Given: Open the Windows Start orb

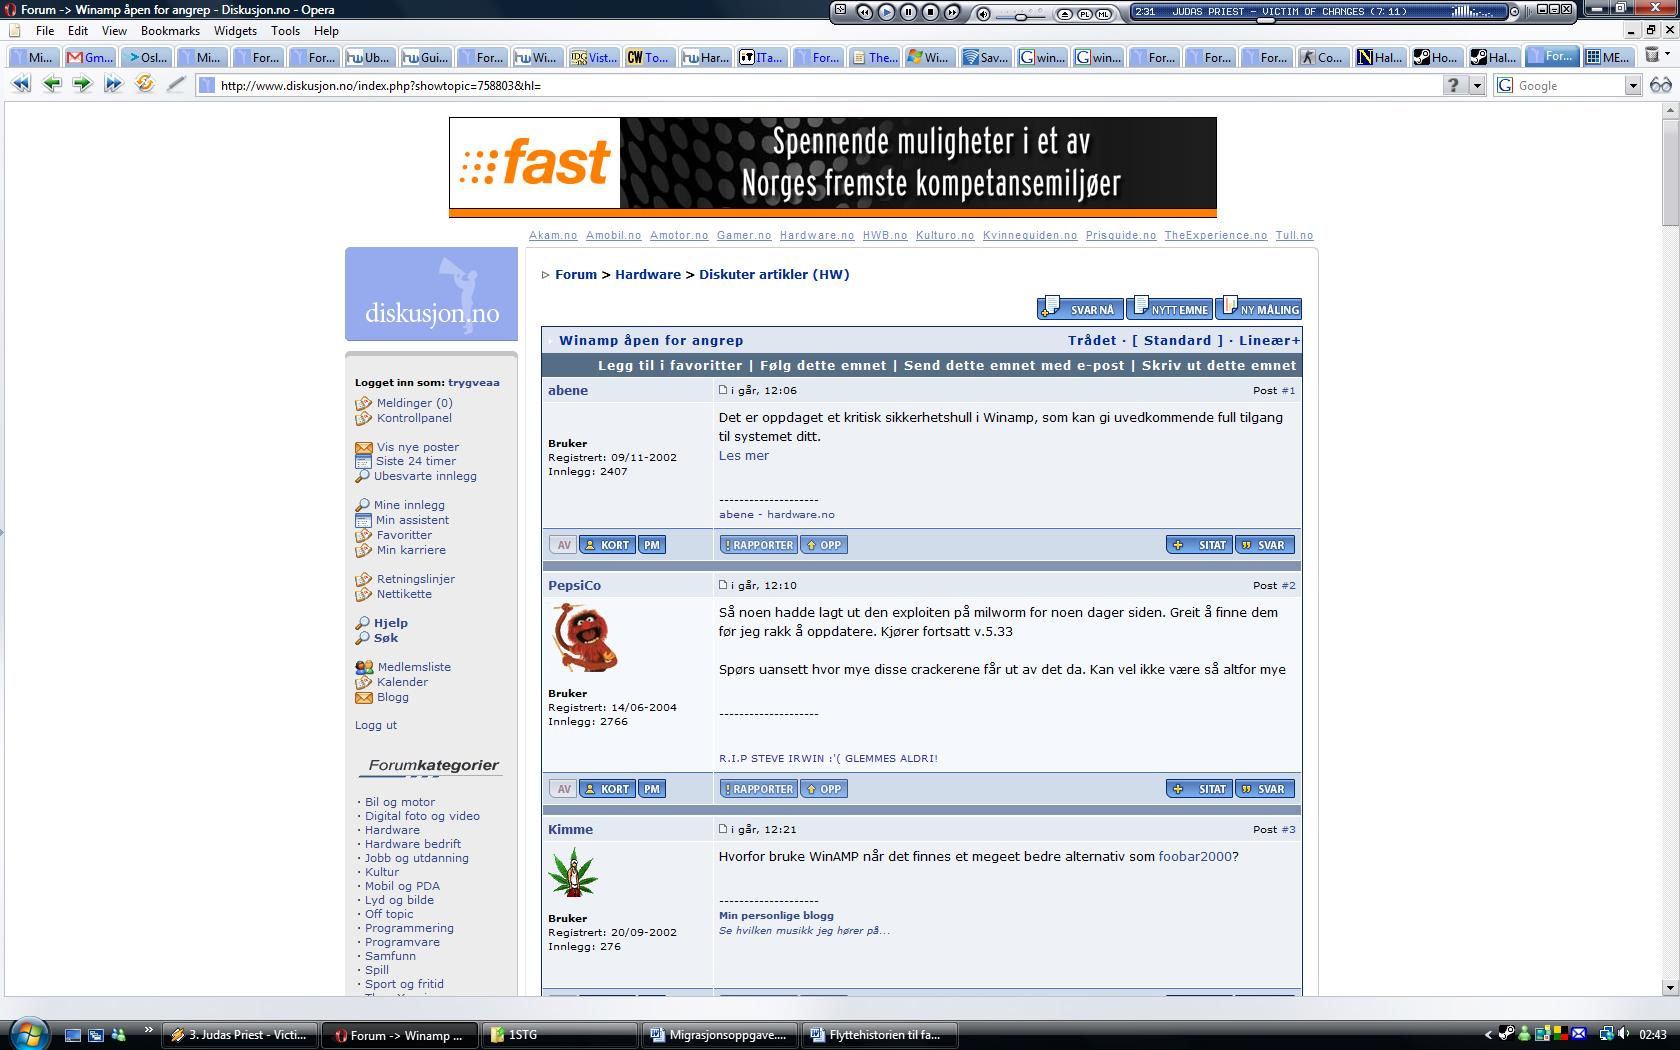Looking at the screenshot, I should tap(27, 1033).
